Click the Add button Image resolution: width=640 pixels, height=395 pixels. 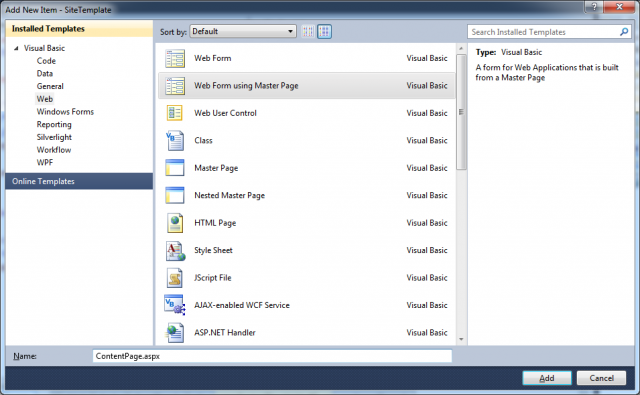547,378
